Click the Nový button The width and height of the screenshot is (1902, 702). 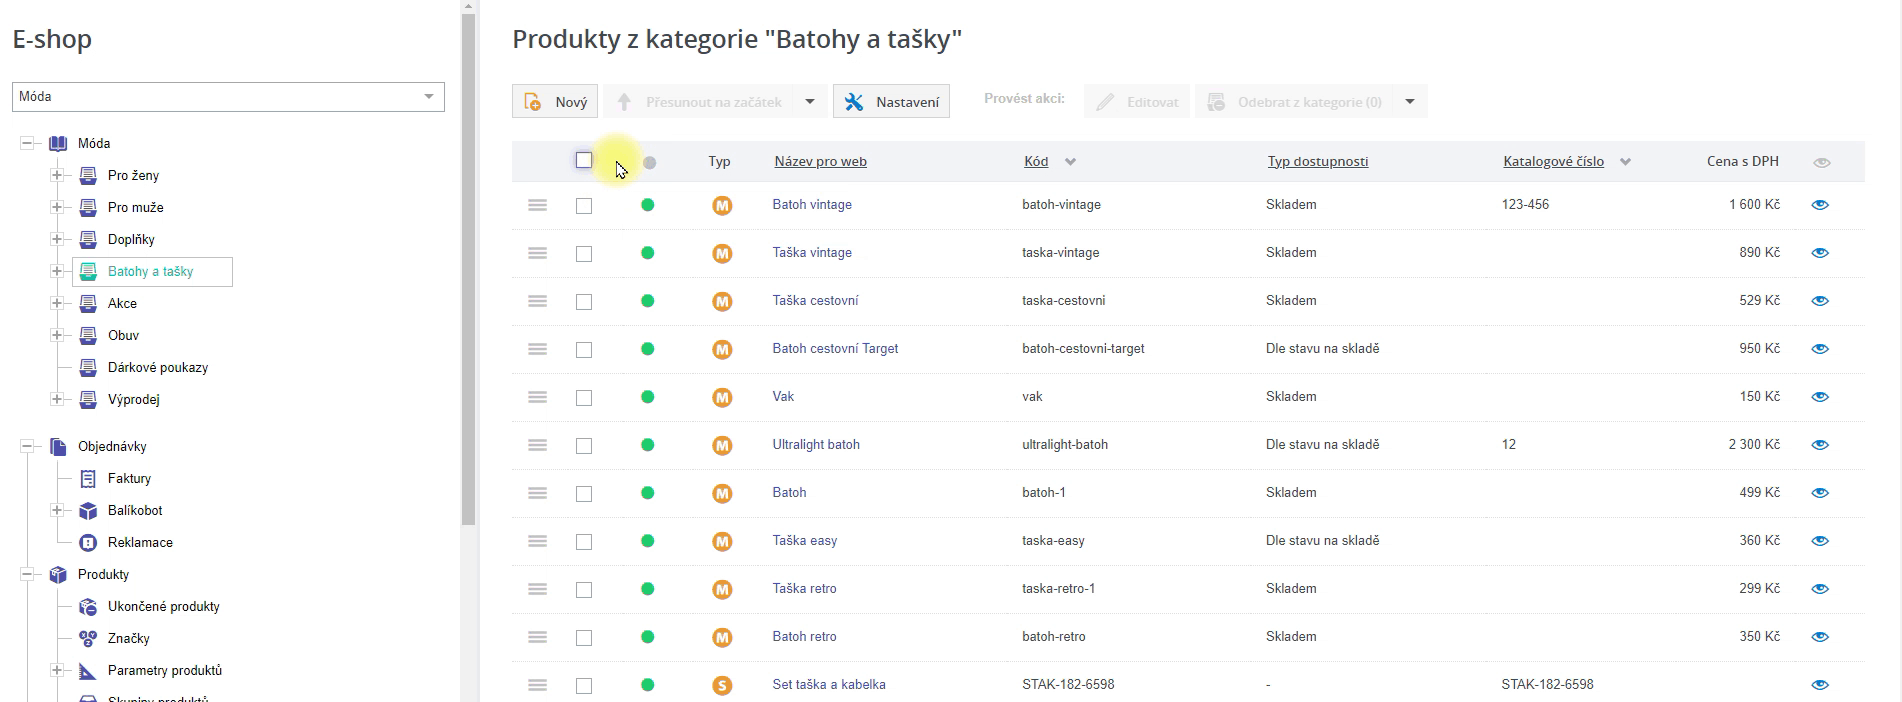555,102
